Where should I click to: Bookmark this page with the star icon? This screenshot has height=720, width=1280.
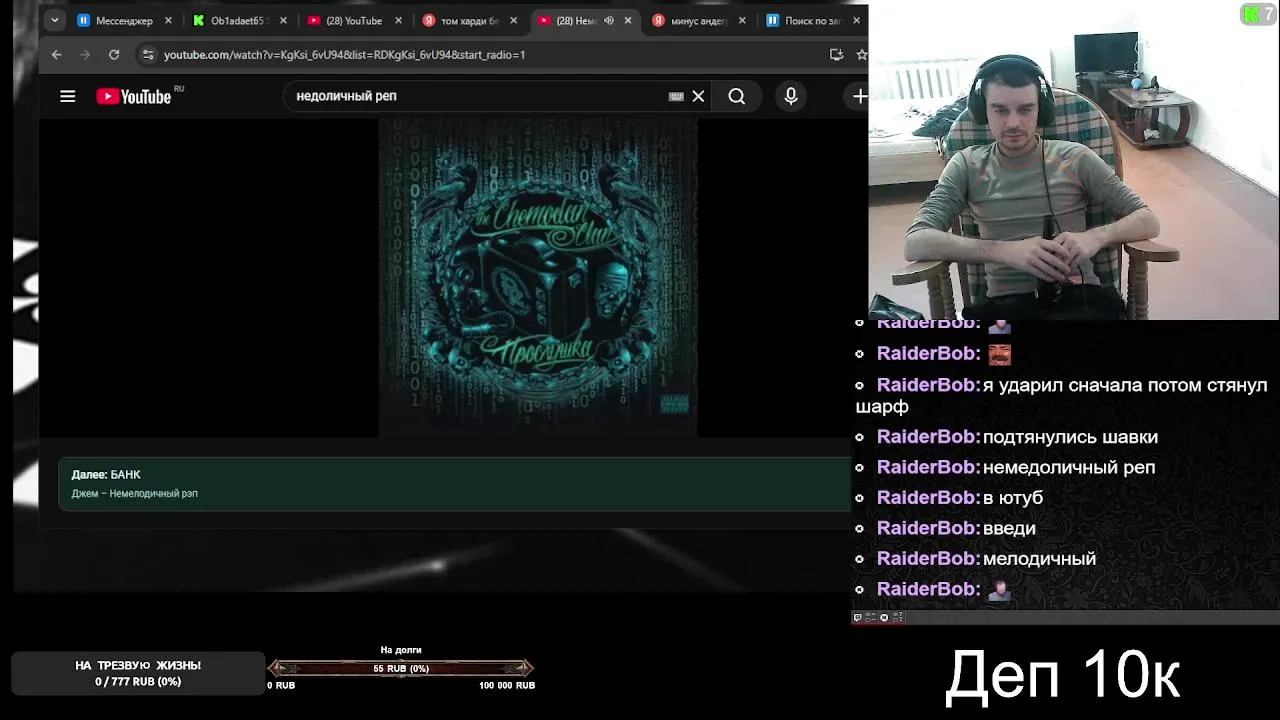pyautogui.click(x=861, y=55)
